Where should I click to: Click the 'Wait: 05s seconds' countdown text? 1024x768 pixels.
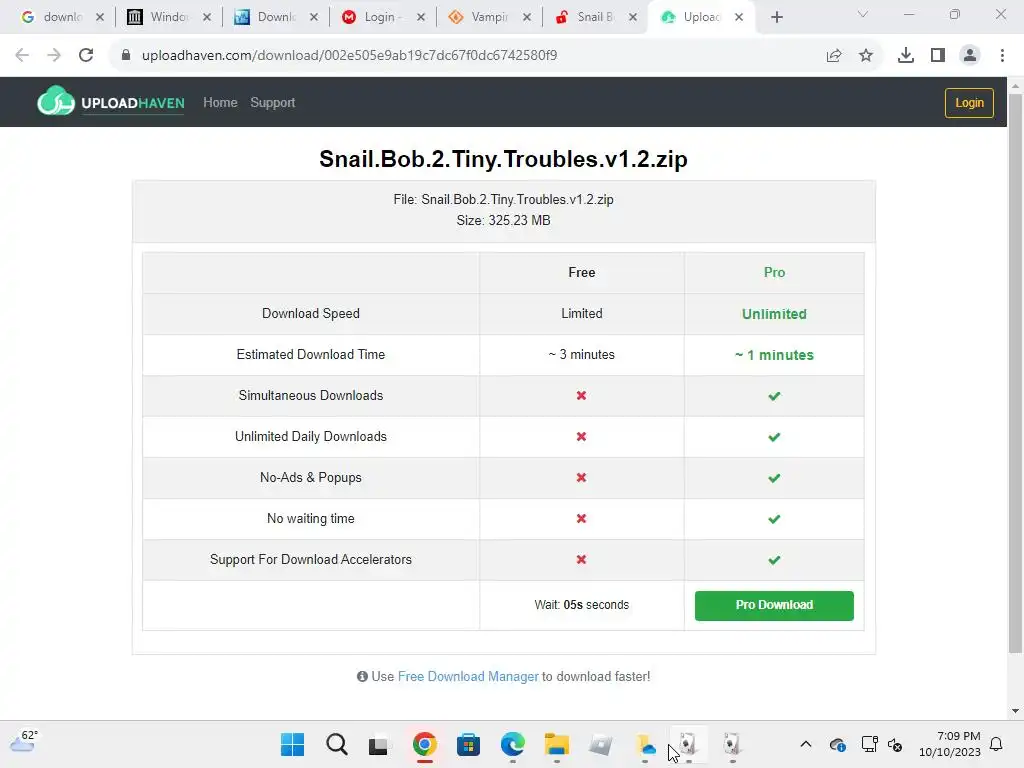click(x=581, y=605)
